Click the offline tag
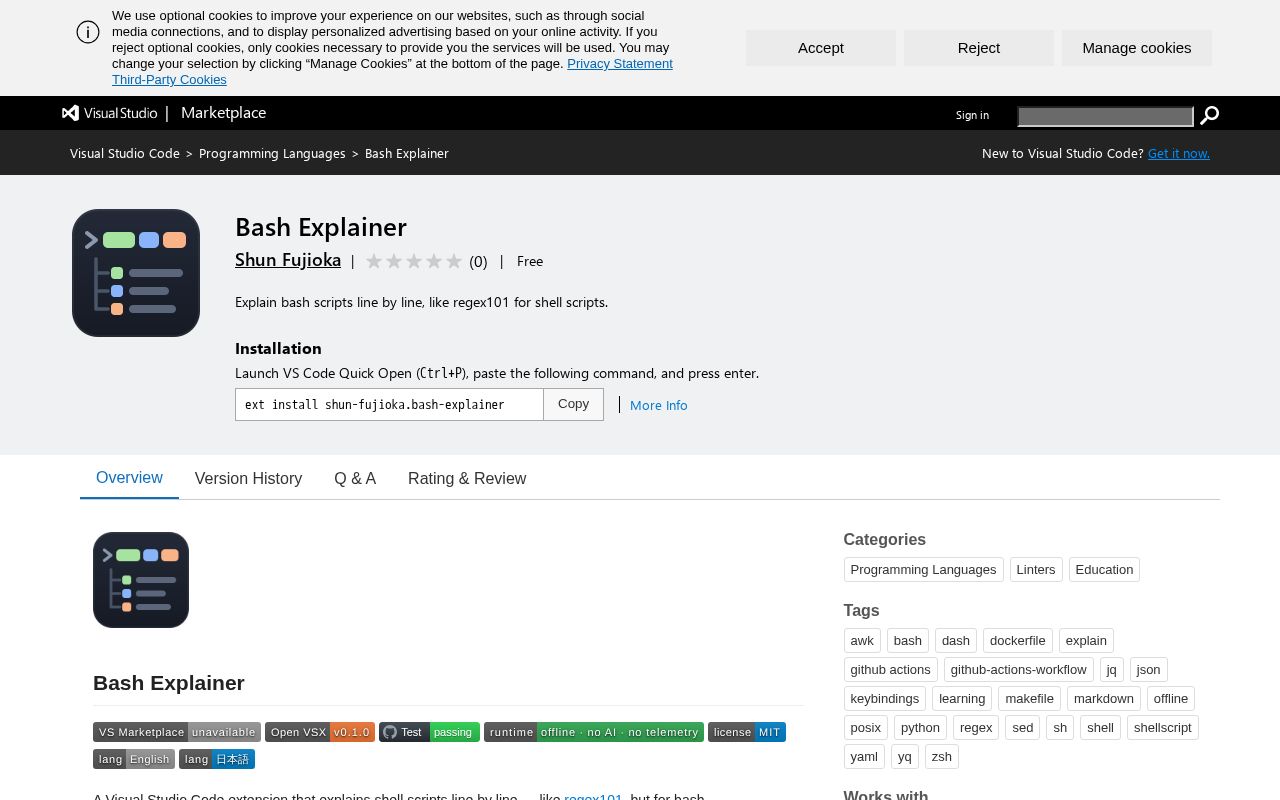Viewport: 1280px width, 800px height. point(1171,699)
